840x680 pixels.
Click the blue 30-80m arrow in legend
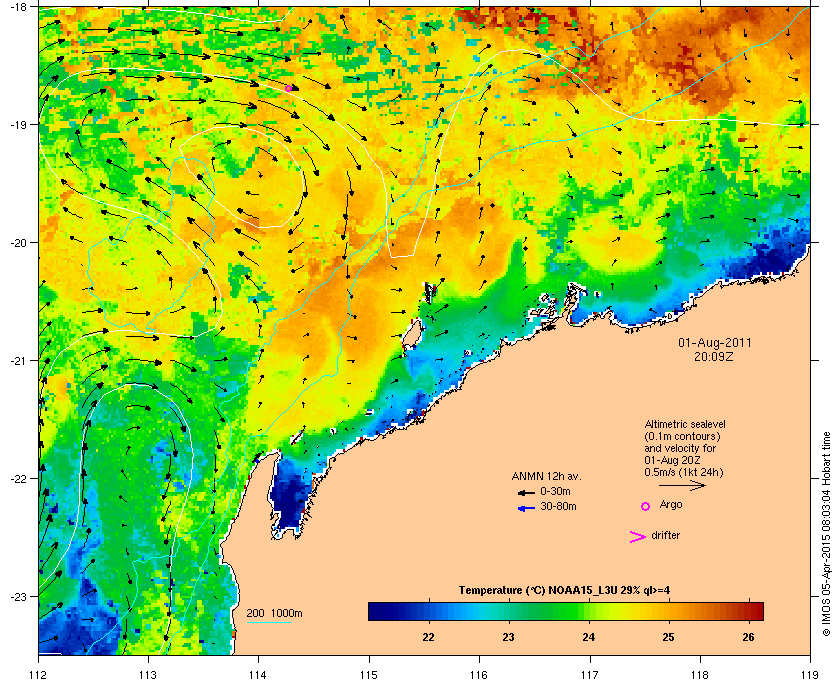coord(526,508)
